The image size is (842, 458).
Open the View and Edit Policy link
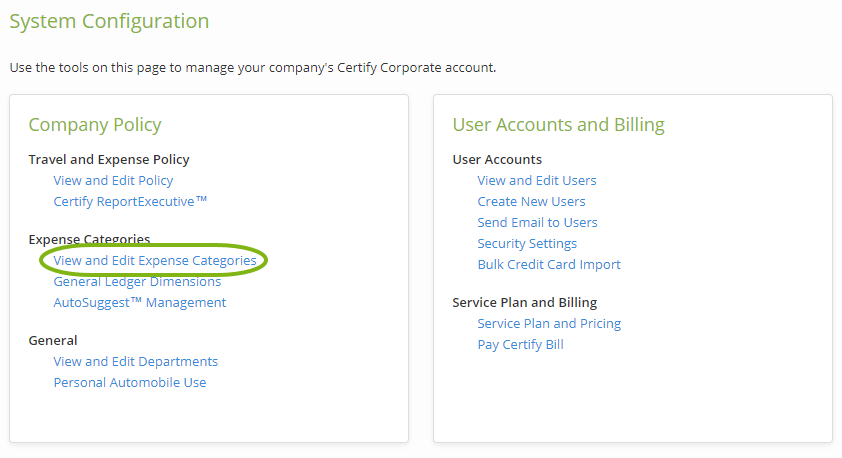pyautogui.click(x=113, y=181)
